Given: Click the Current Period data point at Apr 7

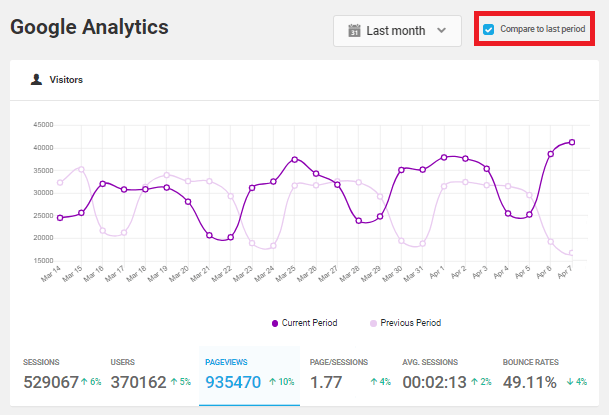Looking at the screenshot, I should click(572, 142).
